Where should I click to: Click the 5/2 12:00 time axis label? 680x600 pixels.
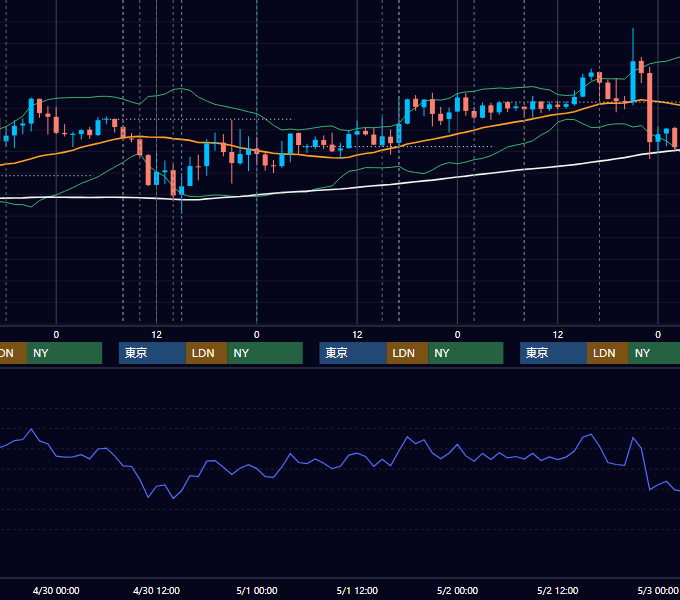[x=557, y=590]
